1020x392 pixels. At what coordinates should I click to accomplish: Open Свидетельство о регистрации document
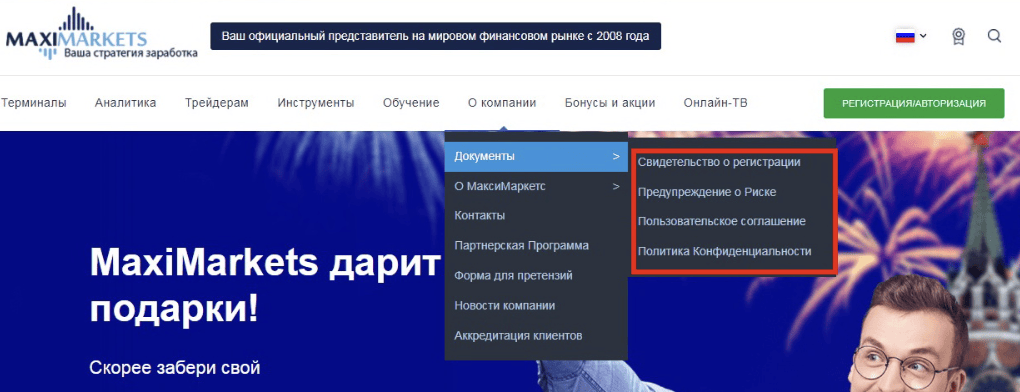tap(719, 162)
